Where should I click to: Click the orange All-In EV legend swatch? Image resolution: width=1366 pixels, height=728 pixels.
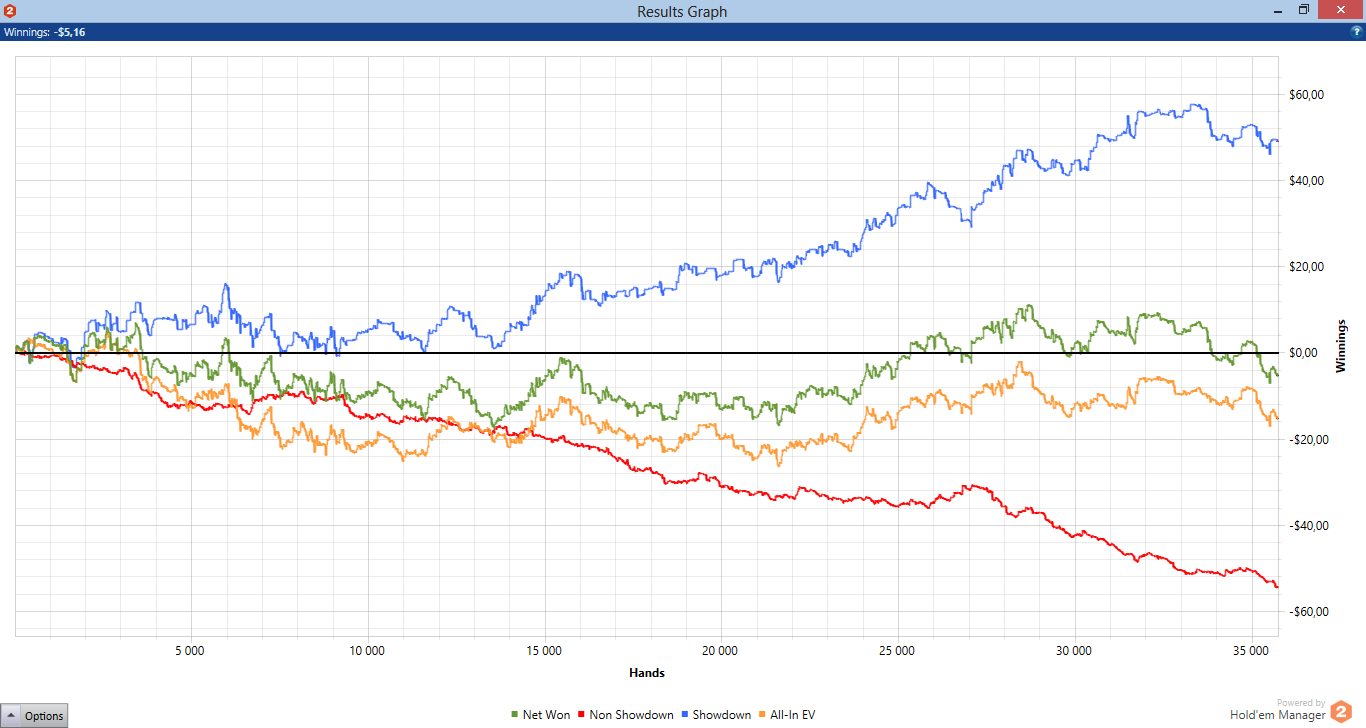(x=763, y=715)
